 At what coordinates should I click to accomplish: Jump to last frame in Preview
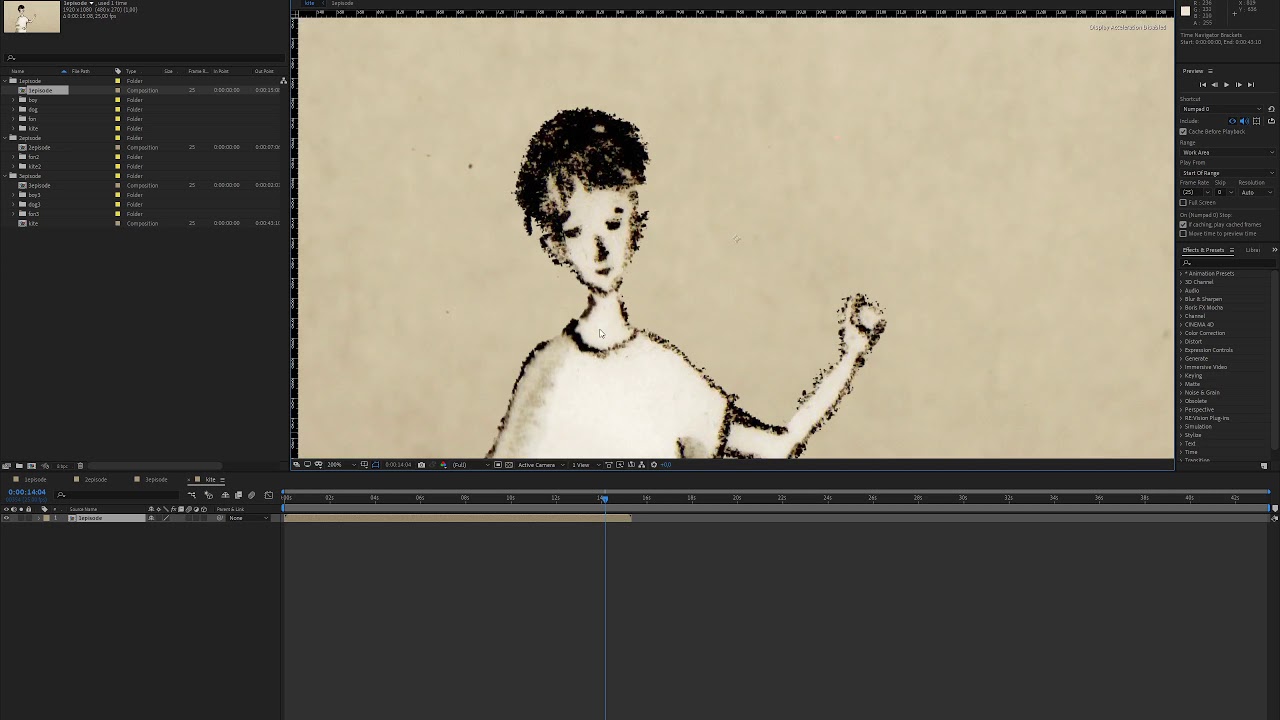click(1250, 85)
